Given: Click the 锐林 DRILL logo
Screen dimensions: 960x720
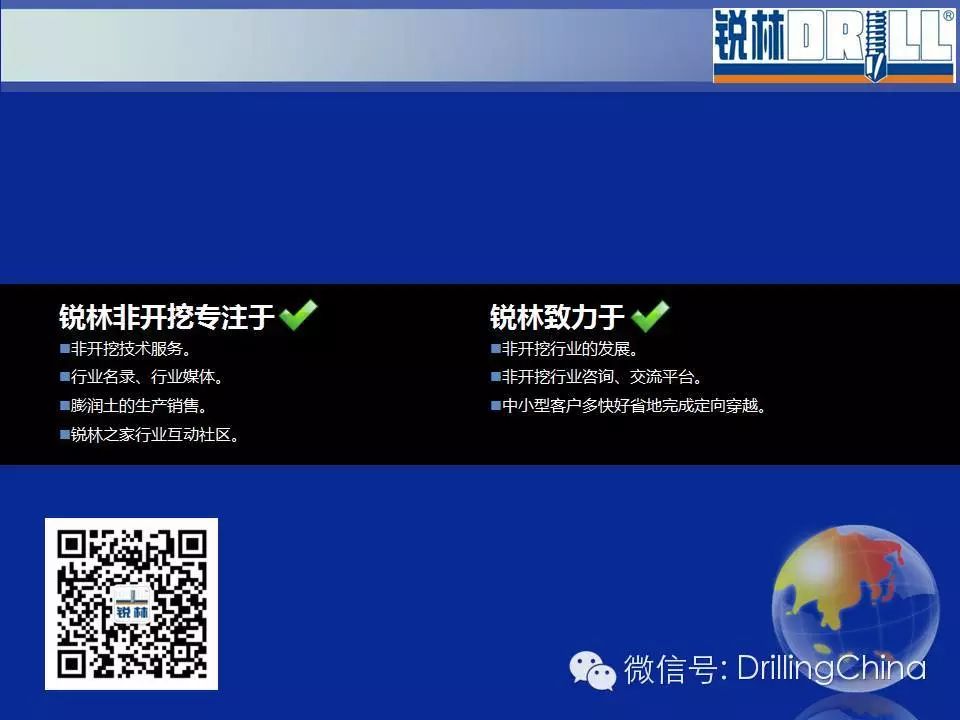Looking at the screenshot, I should (834, 45).
